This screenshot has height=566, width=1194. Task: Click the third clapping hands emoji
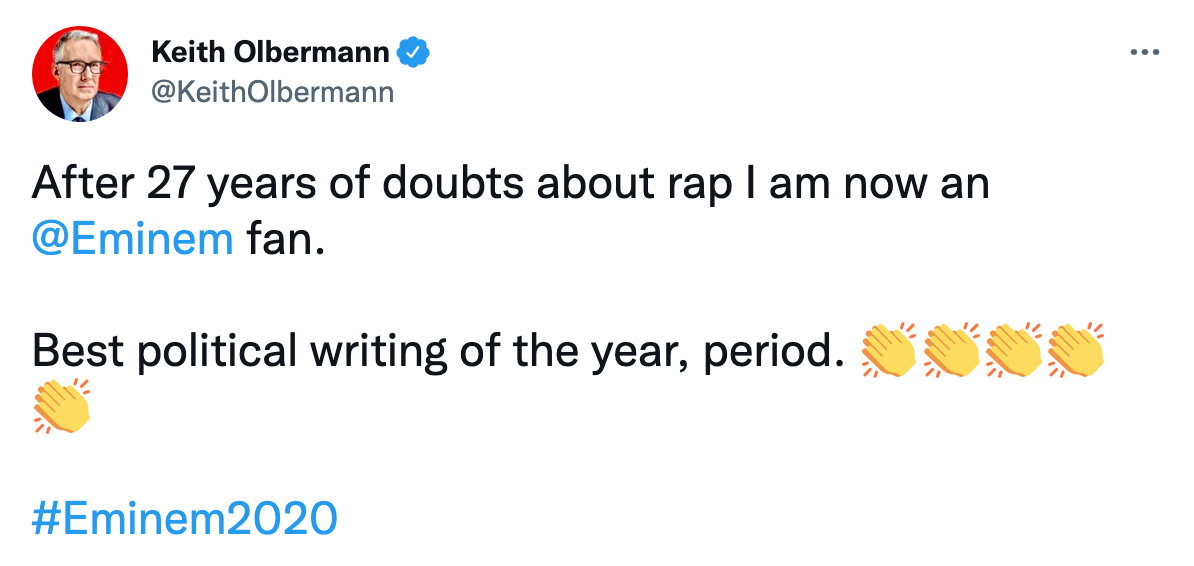tap(1013, 350)
